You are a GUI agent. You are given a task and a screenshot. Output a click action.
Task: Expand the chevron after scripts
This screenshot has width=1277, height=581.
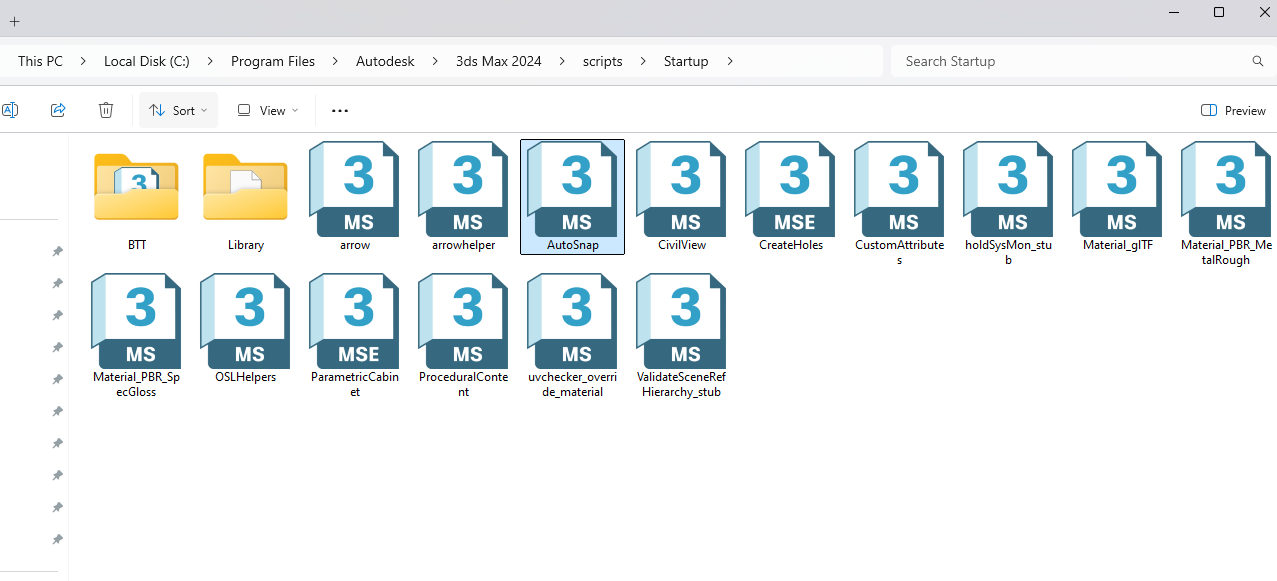coord(643,61)
